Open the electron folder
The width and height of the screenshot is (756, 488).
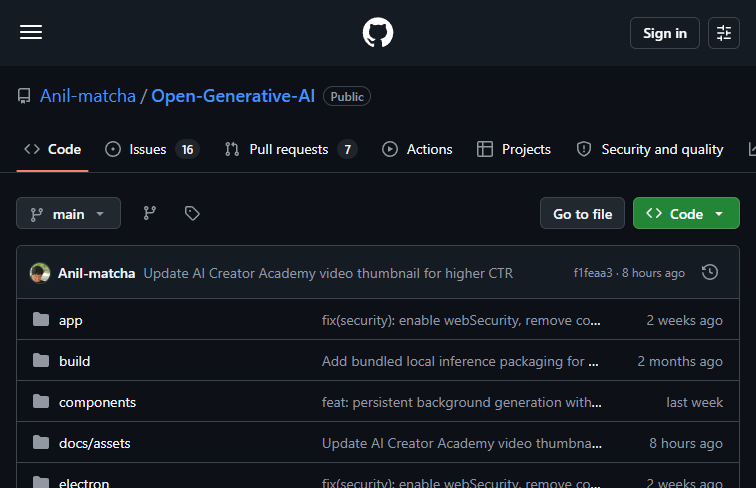click(84, 483)
